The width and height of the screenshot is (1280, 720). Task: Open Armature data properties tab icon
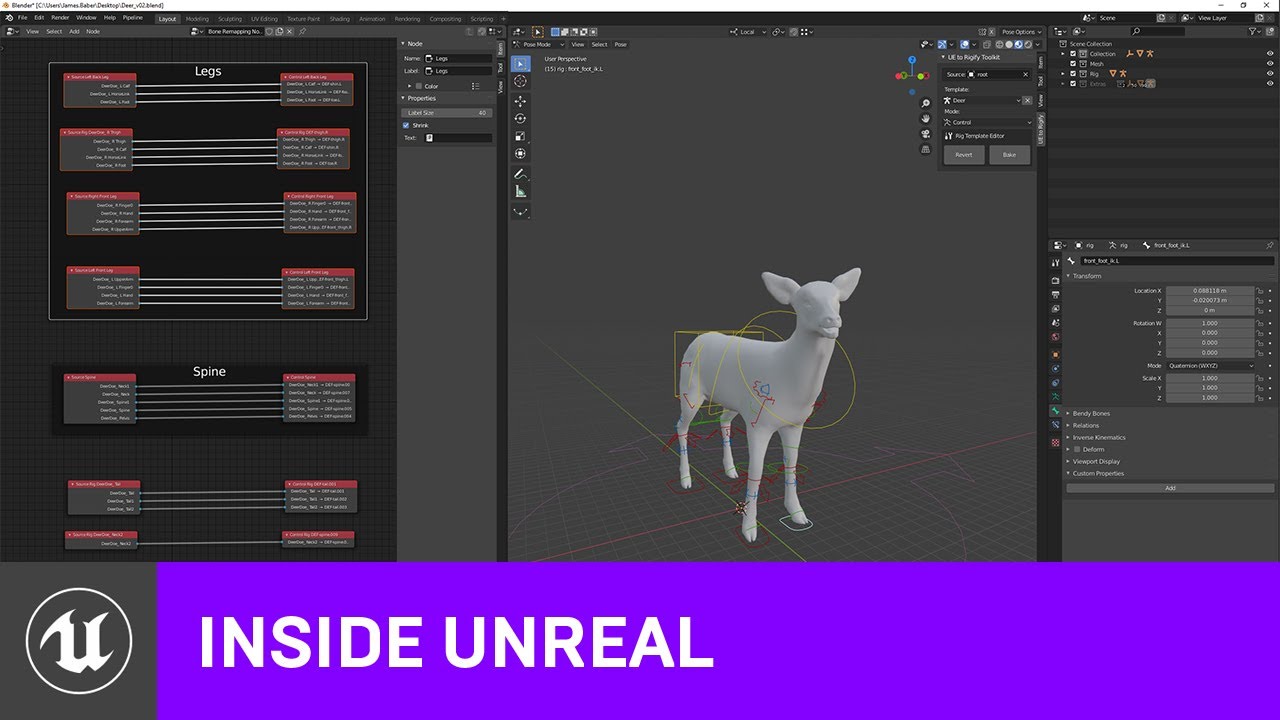[x=1055, y=397]
